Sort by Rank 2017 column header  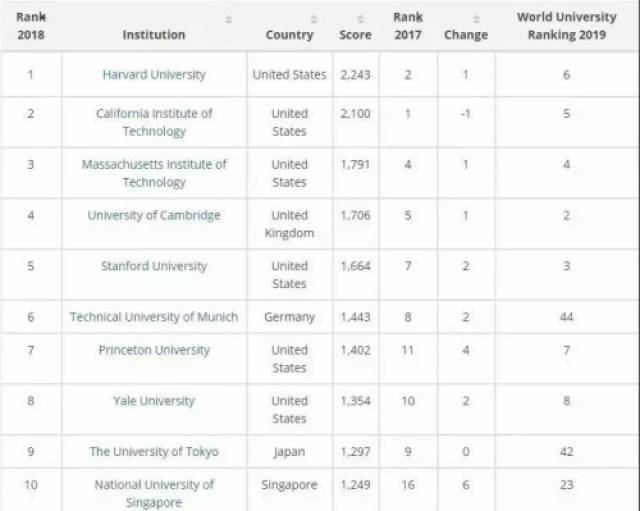408,26
